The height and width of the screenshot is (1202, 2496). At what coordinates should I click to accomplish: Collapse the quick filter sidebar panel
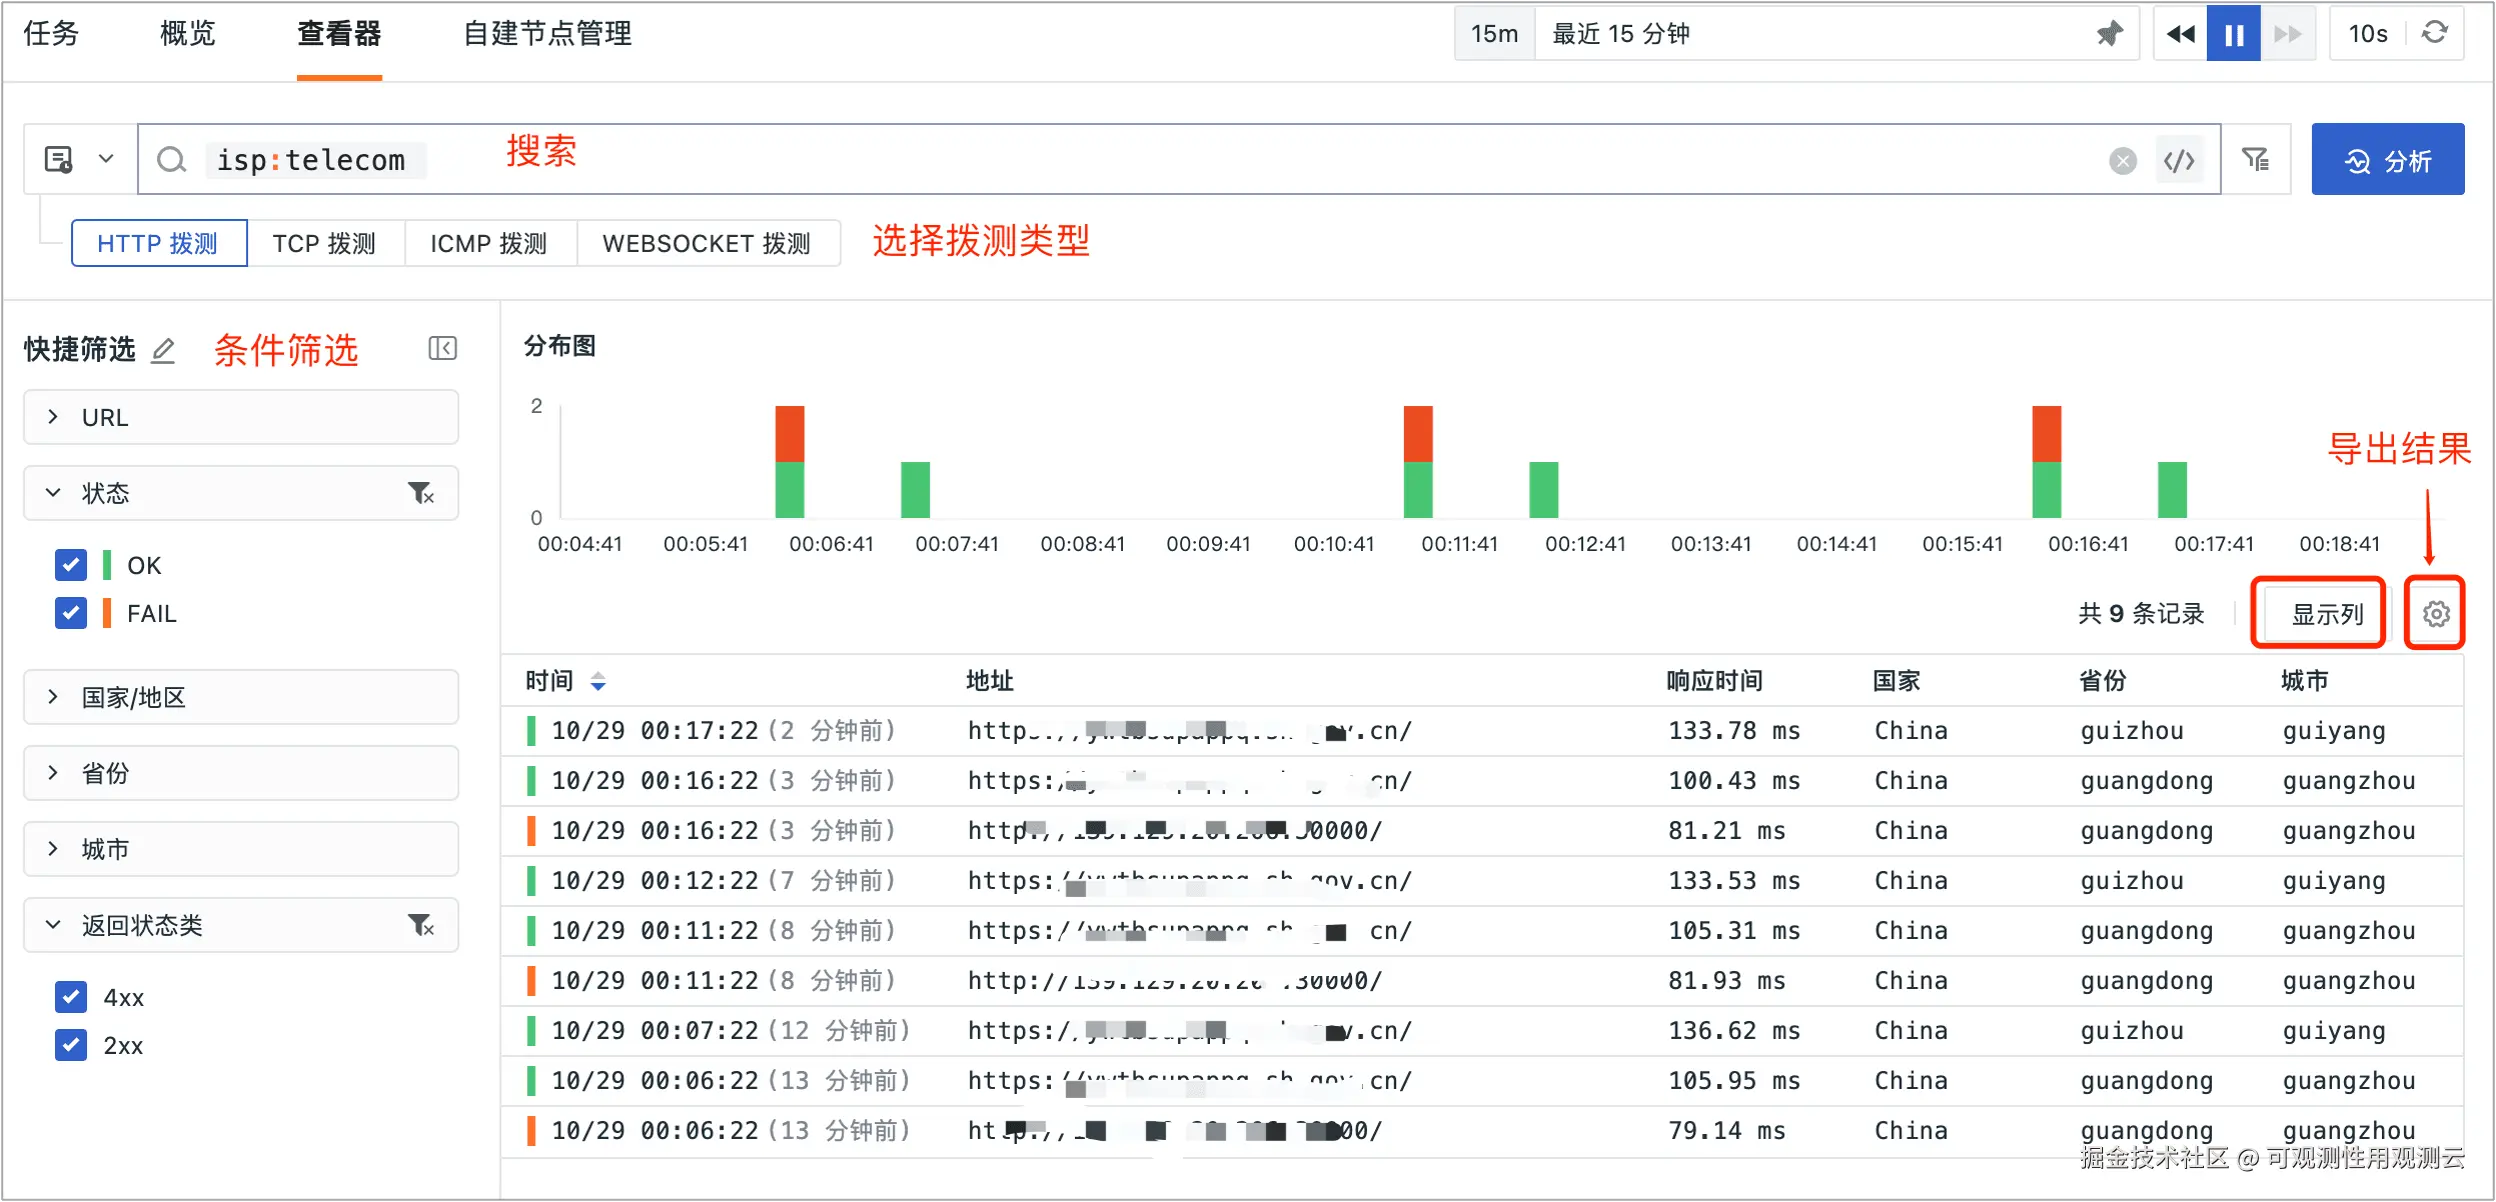(x=442, y=348)
